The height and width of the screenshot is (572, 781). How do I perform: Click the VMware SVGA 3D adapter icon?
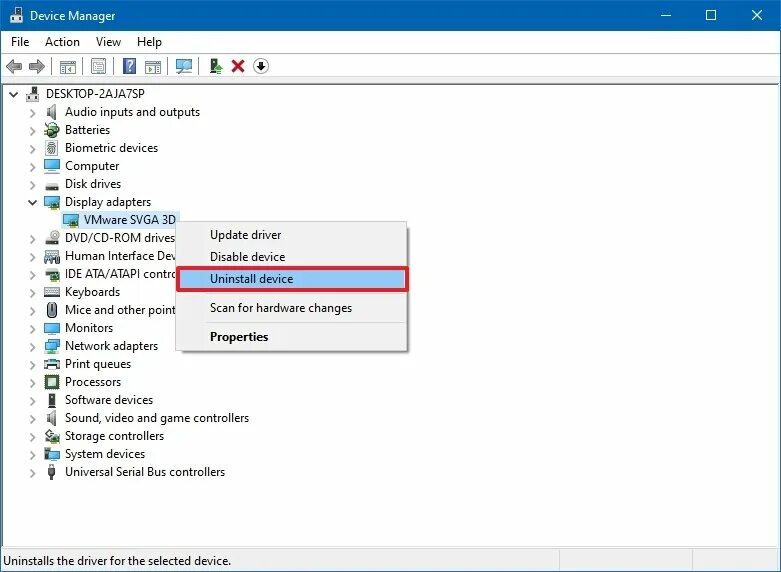71,220
